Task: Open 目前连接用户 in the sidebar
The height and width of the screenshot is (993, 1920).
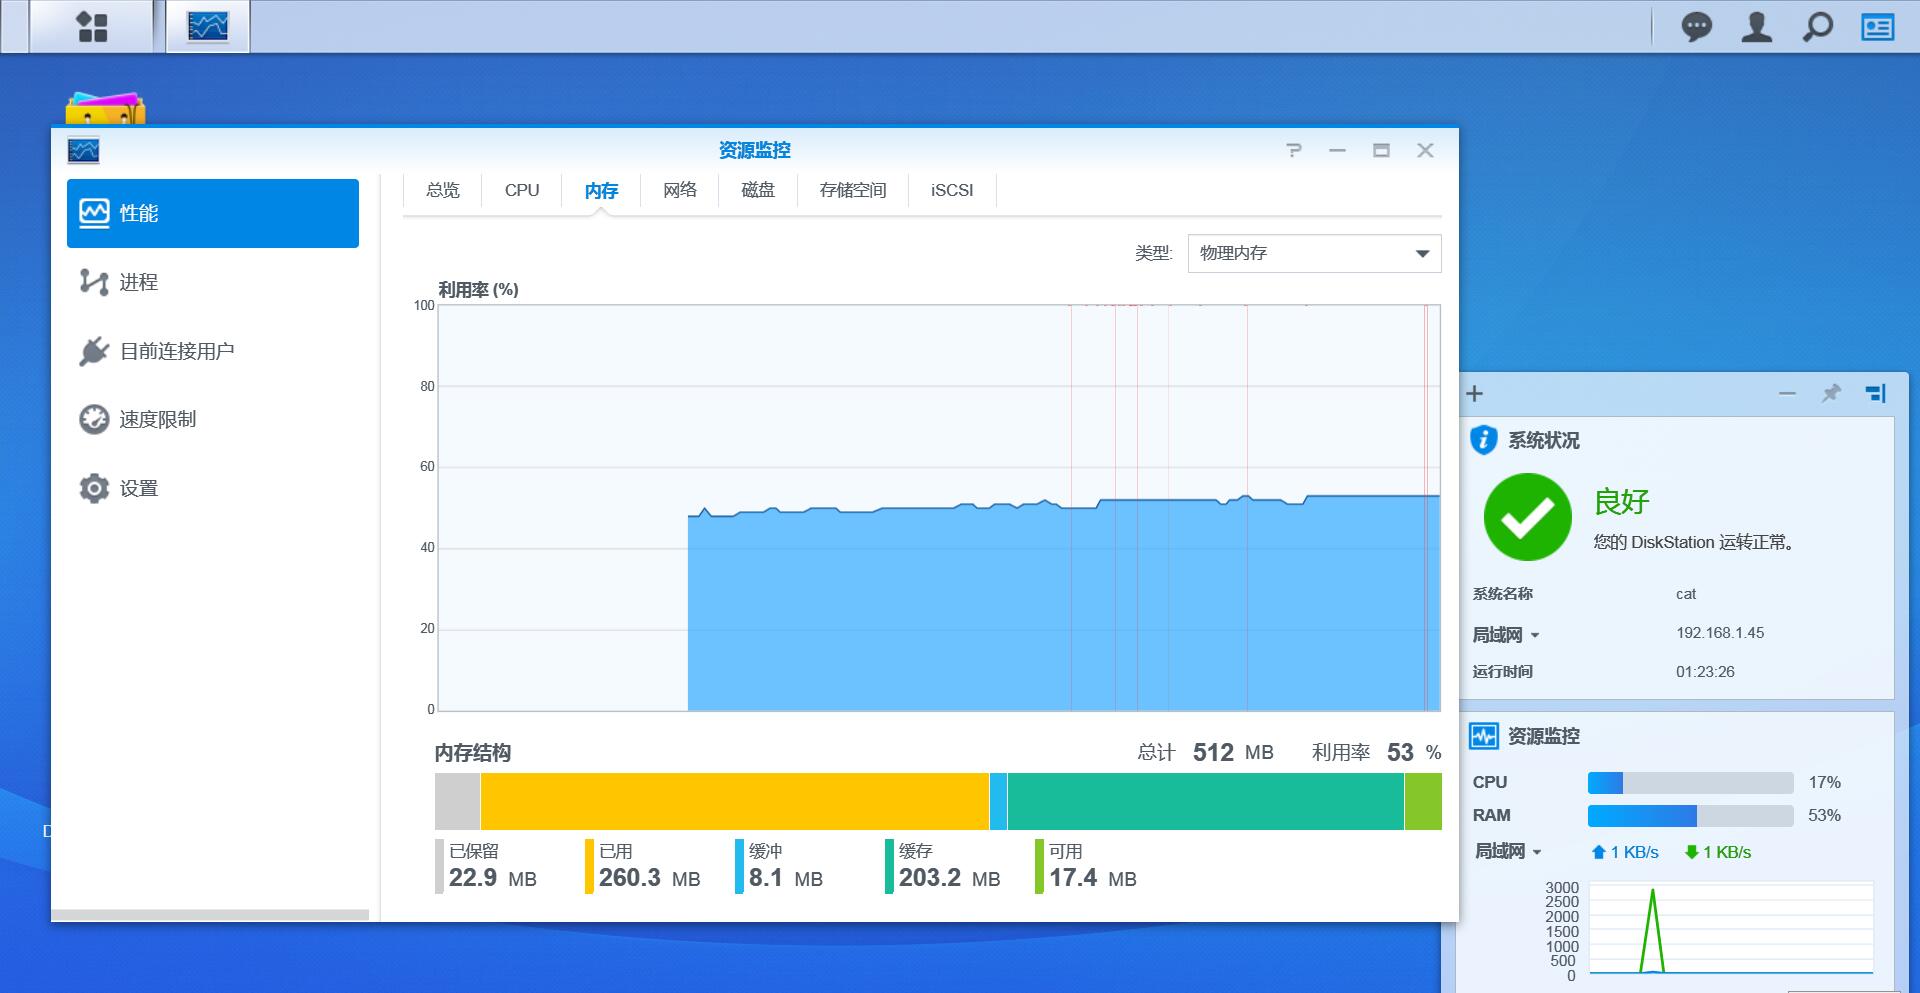Action: (176, 351)
